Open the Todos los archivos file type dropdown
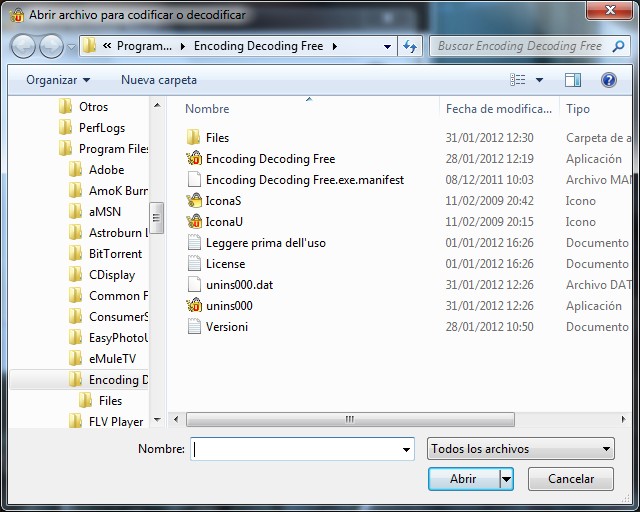The height and width of the screenshot is (512, 640). 520,449
